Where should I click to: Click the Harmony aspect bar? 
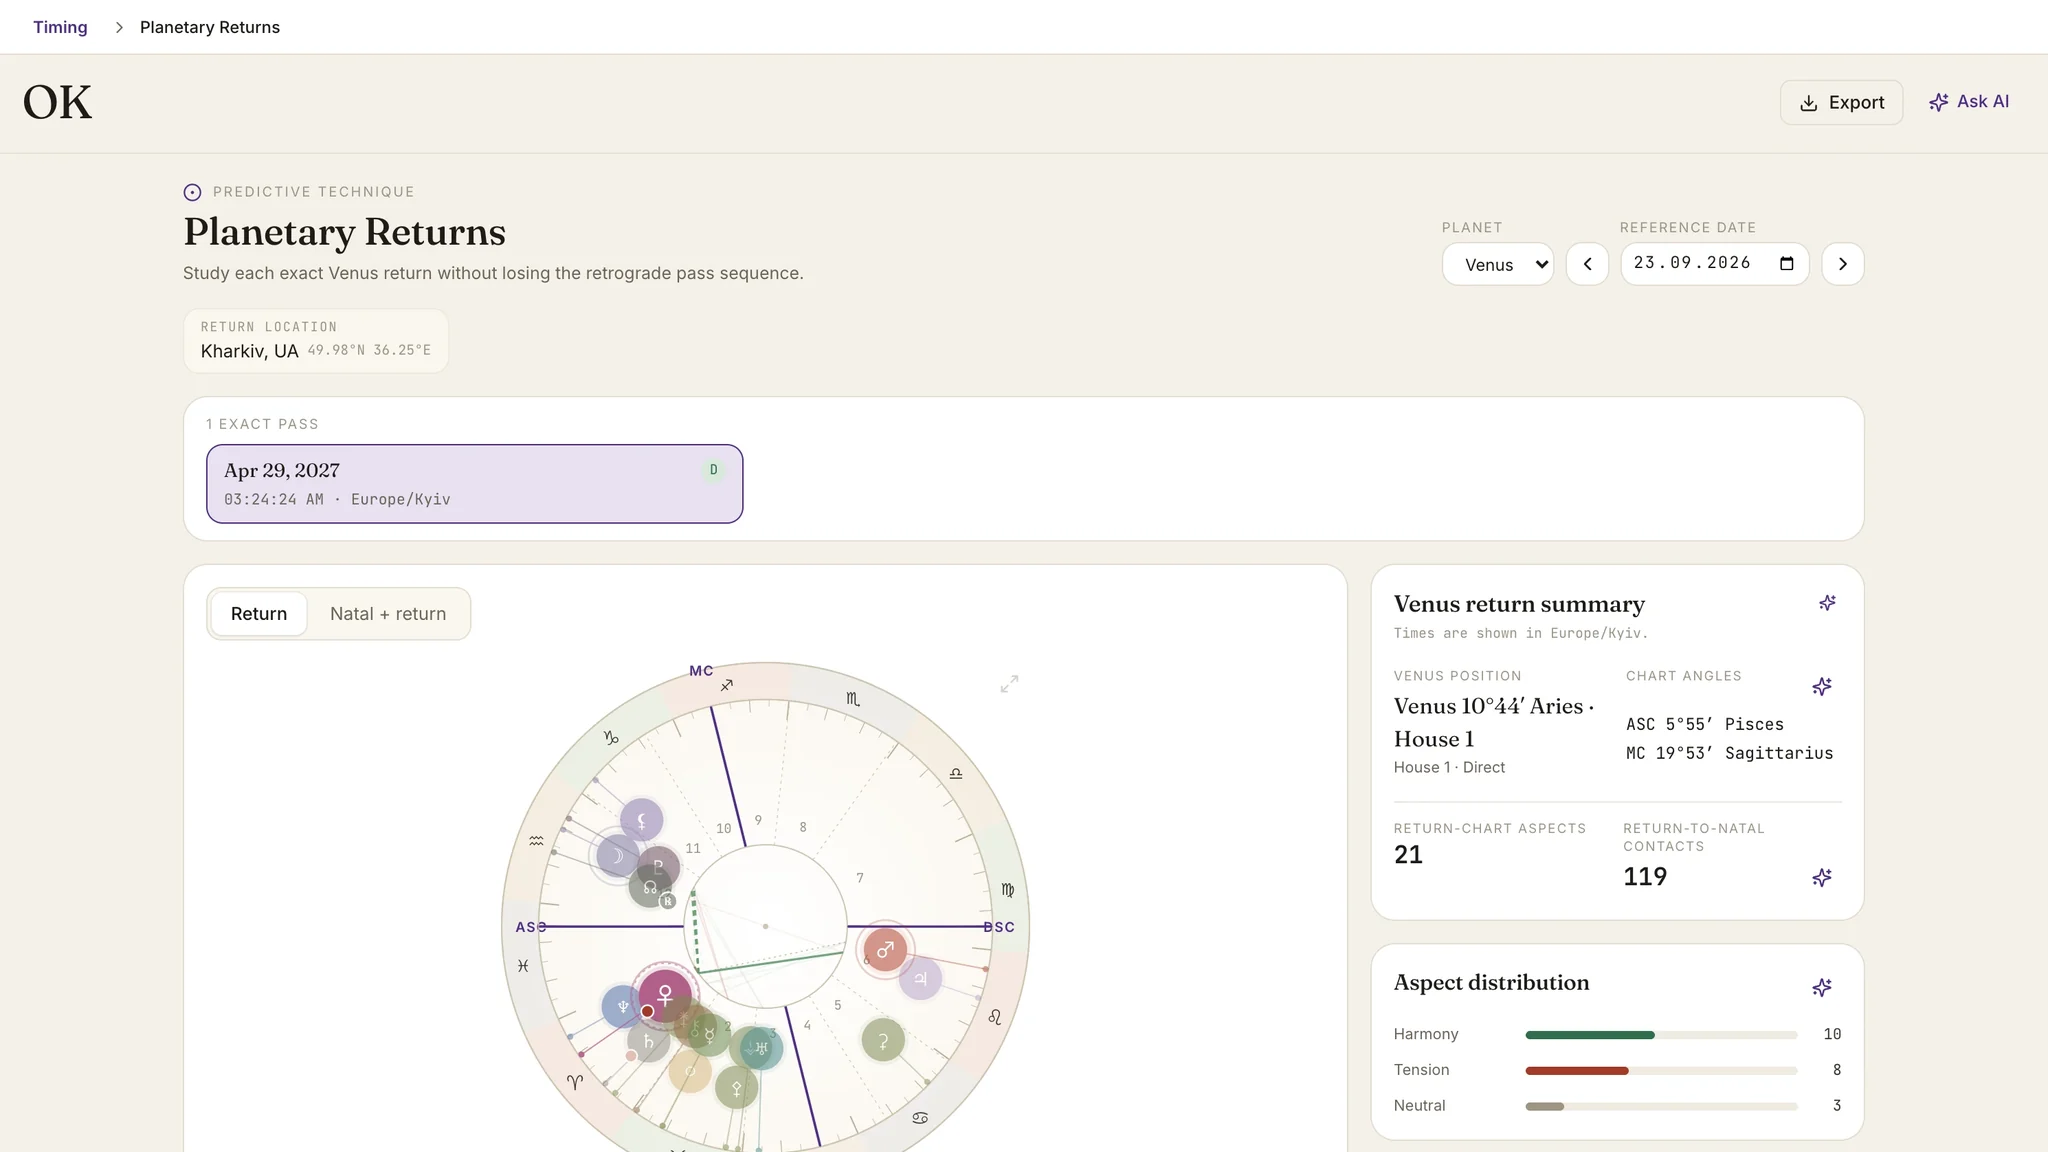[x=1661, y=1035]
